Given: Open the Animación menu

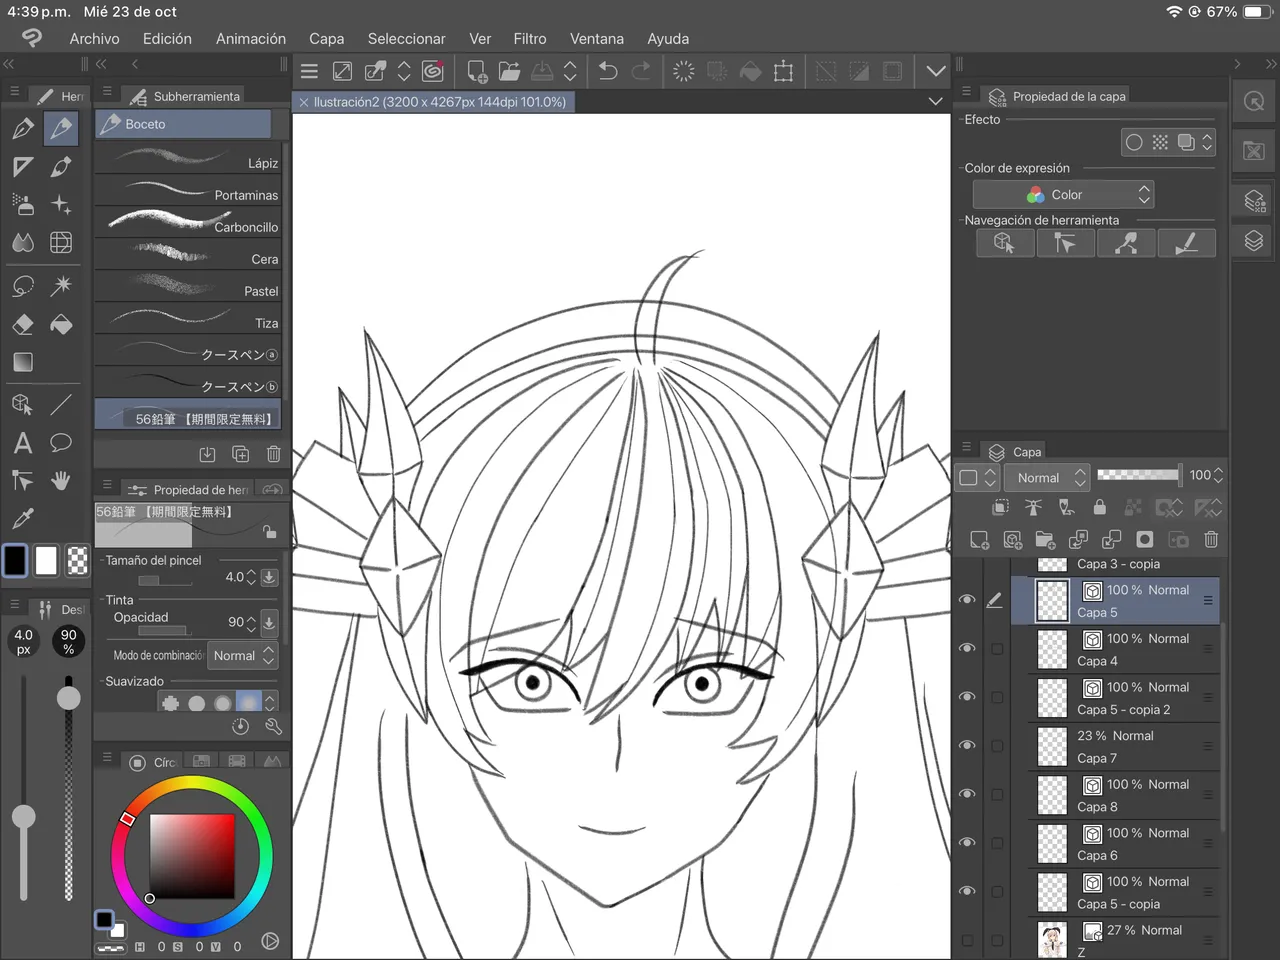Looking at the screenshot, I should click(251, 39).
